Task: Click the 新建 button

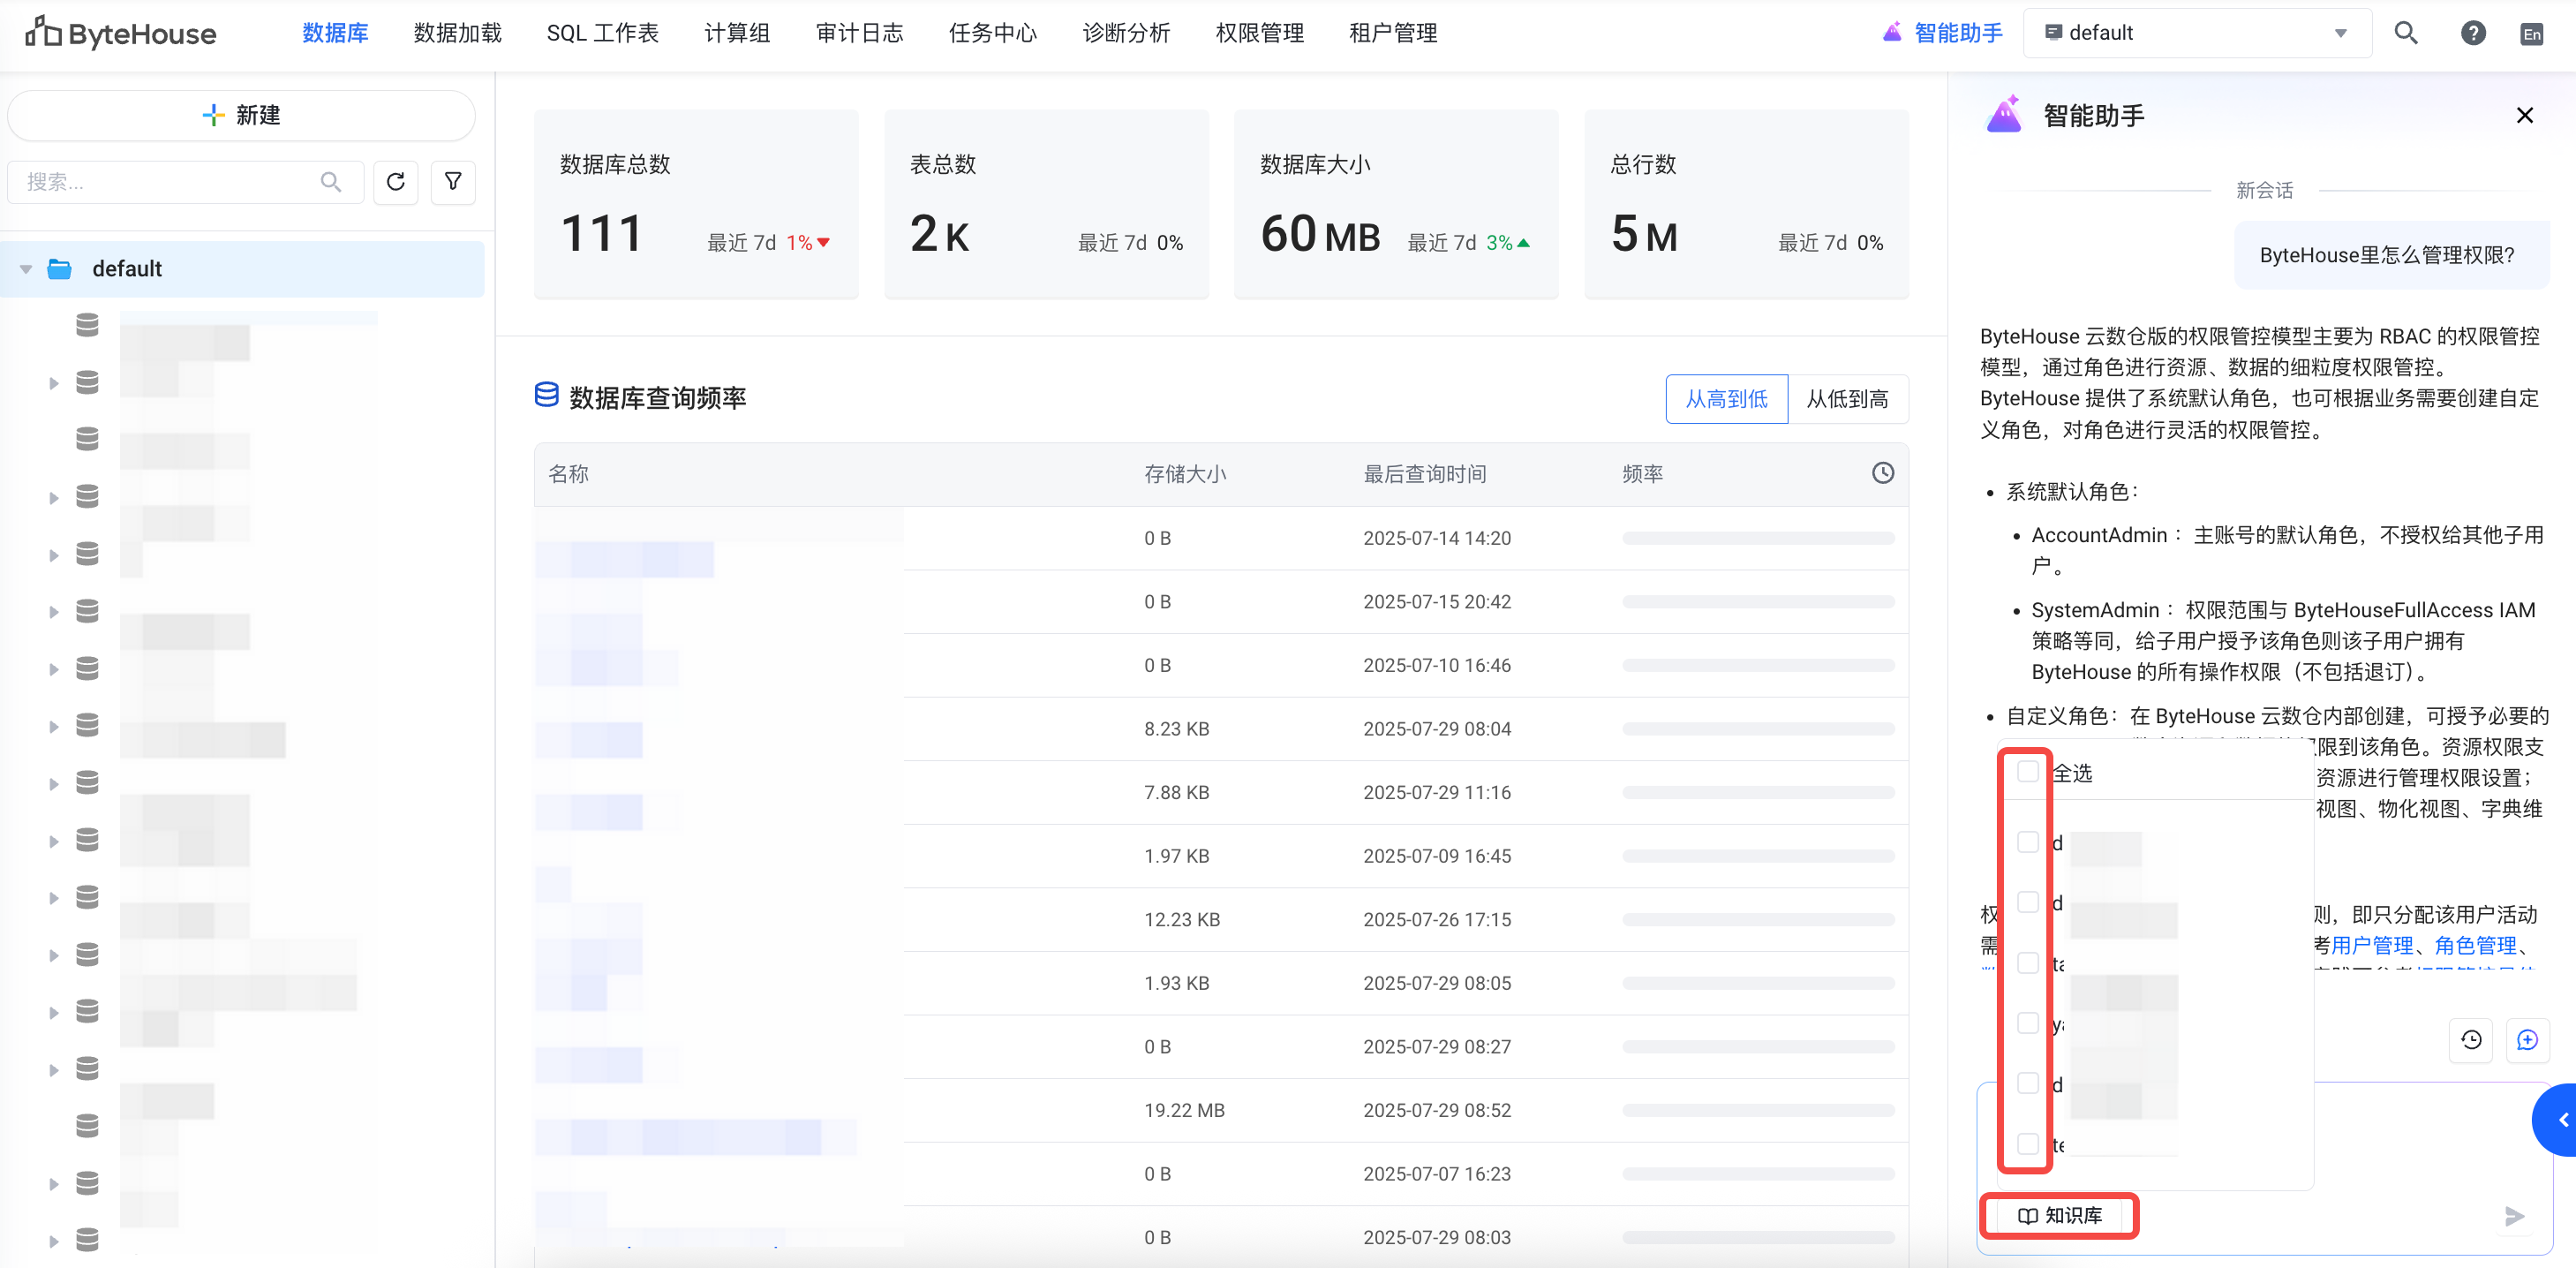Action: pos(241,115)
